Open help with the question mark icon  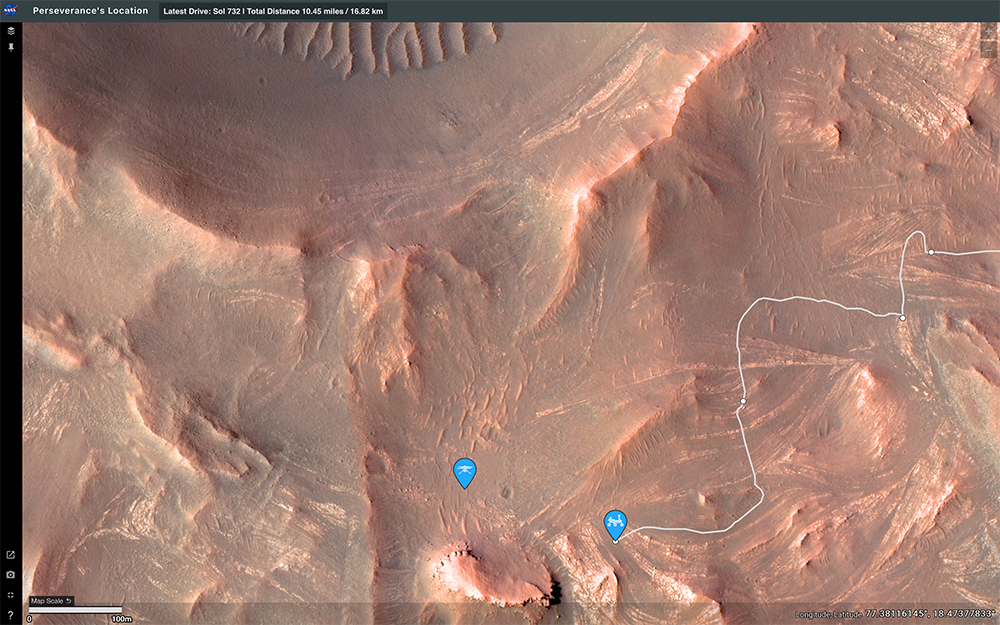coord(11,615)
